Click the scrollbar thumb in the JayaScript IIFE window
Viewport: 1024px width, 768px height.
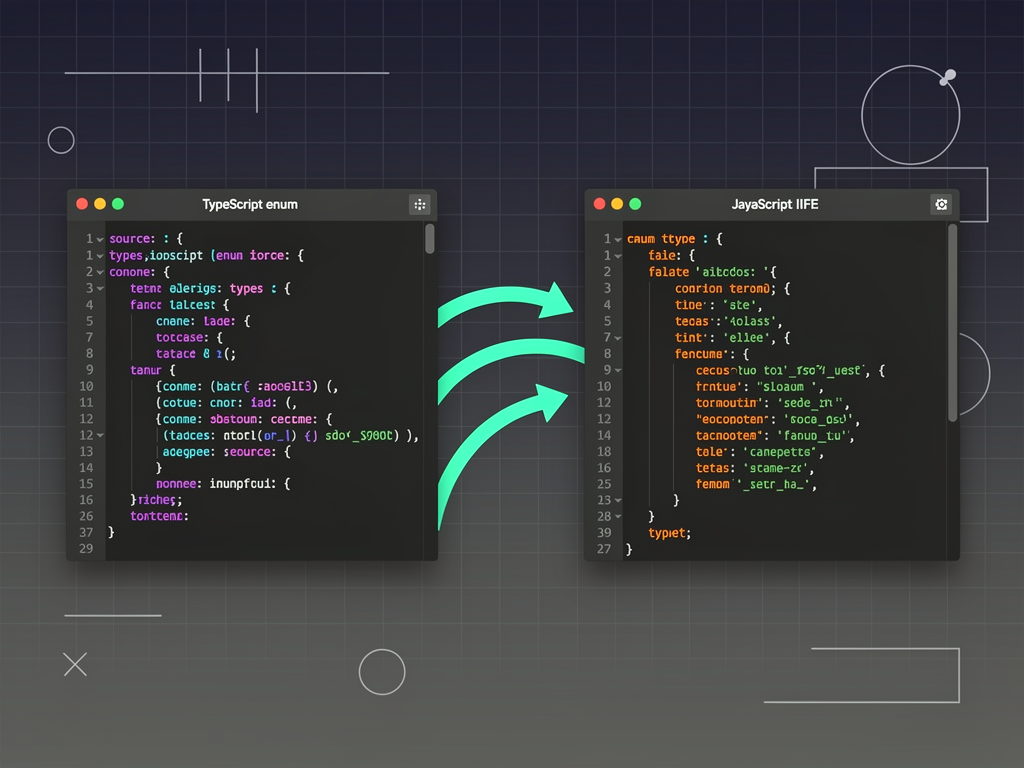point(952,323)
